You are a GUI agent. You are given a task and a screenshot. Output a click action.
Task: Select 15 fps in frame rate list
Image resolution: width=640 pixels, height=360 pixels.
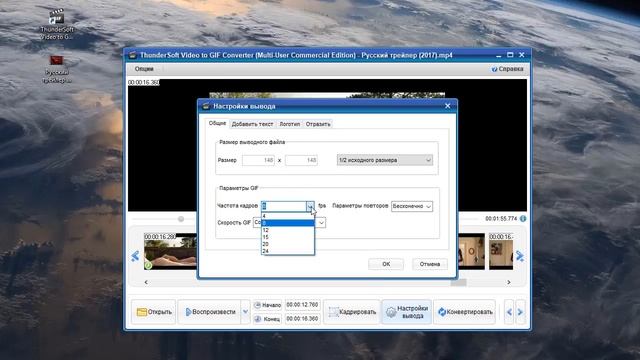pos(288,237)
